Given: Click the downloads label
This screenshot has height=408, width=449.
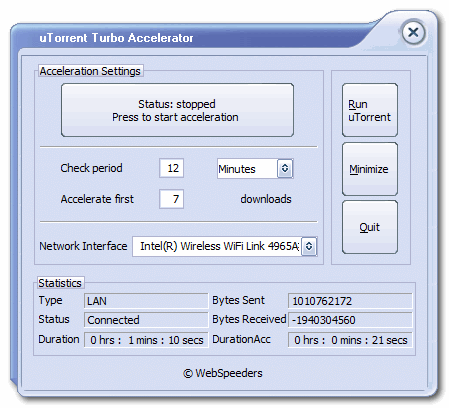Looking at the screenshot, I should pos(266,199).
